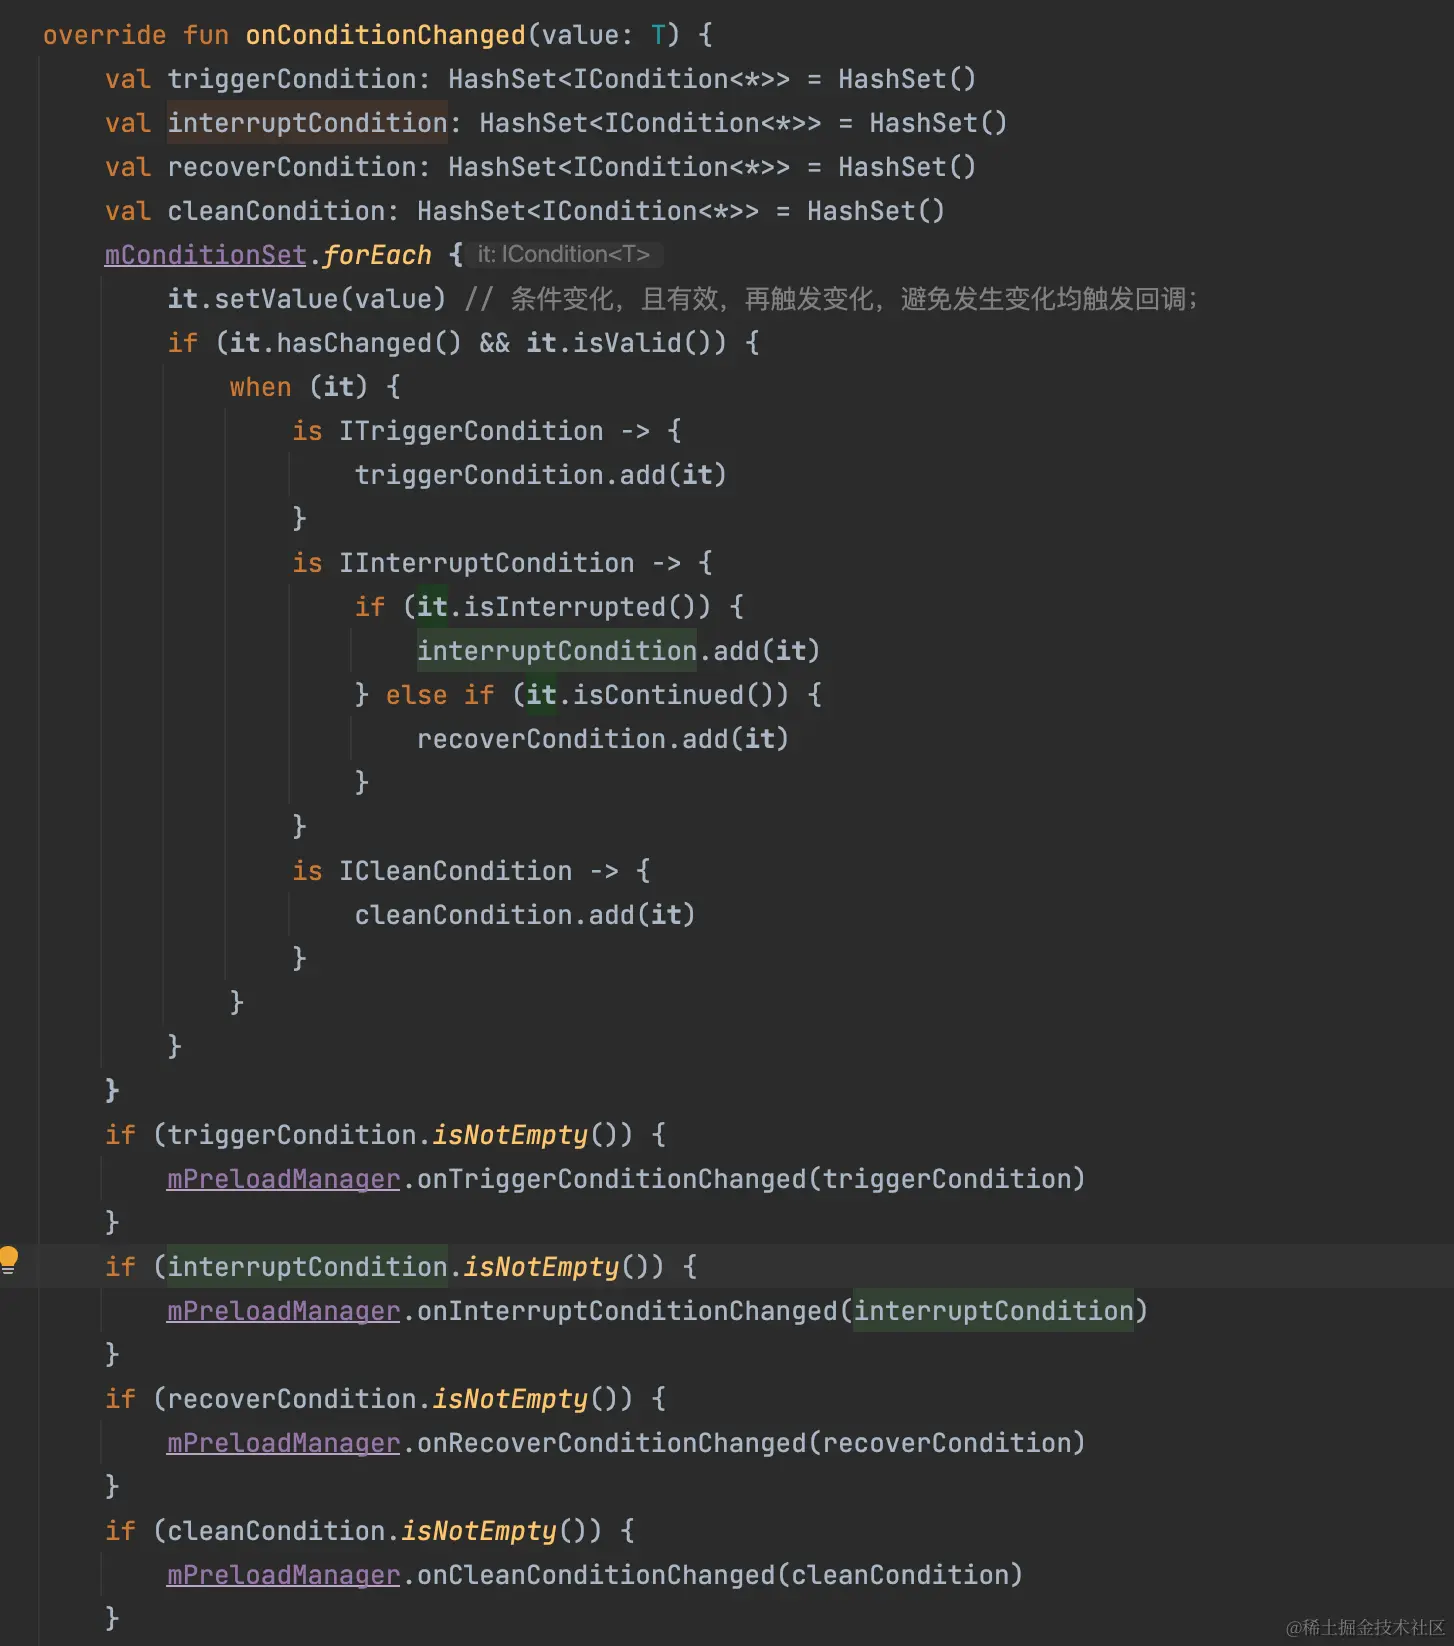
Task: Click the "else" keyword
Action: tap(417, 695)
